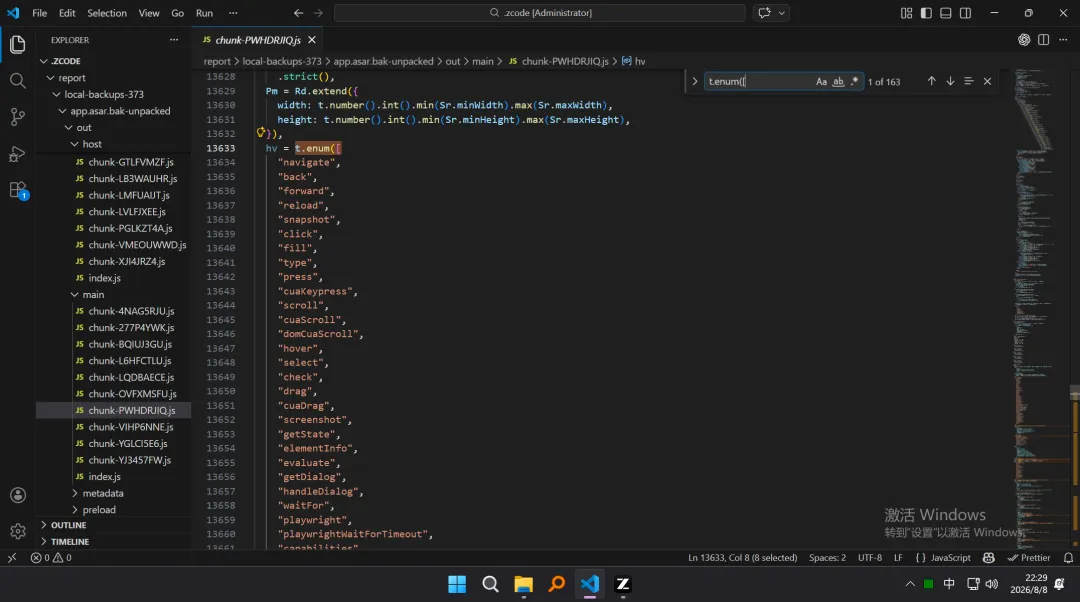Toggle the primary side bar
Screen dimensions: 1080x602
(x=926, y=12)
